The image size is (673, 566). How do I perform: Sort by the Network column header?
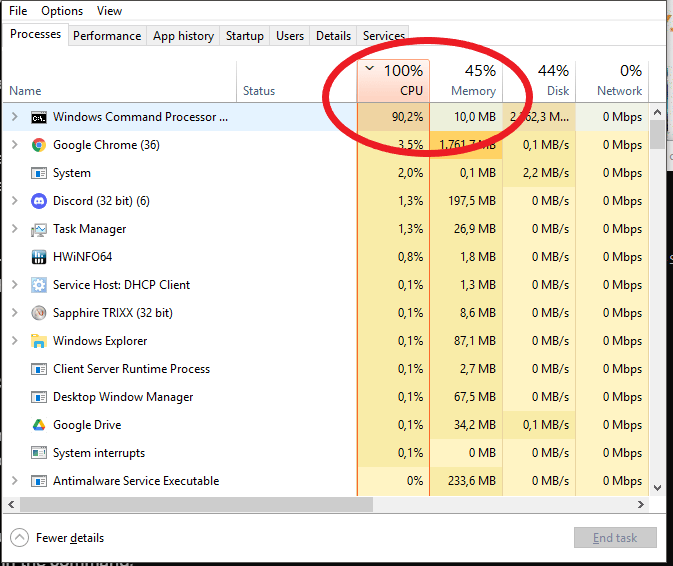(x=612, y=82)
